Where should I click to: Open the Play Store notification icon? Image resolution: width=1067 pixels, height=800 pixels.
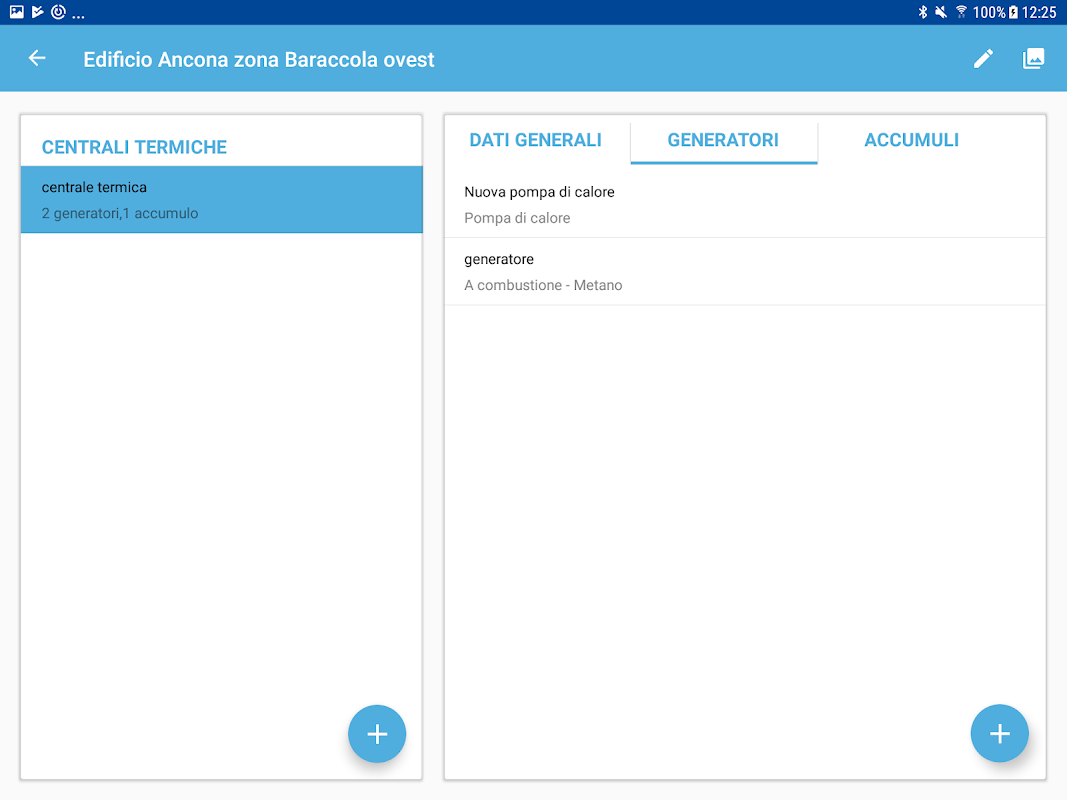[x=37, y=12]
